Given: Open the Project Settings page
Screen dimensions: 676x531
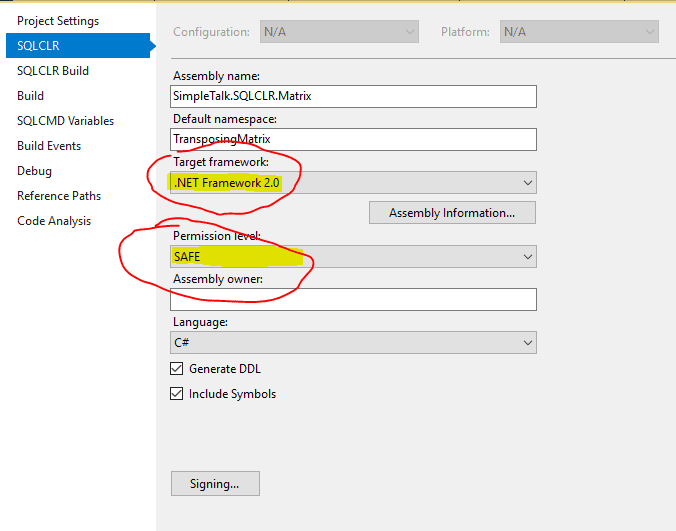Looking at the screenshot, I should (x=58, y=21).
